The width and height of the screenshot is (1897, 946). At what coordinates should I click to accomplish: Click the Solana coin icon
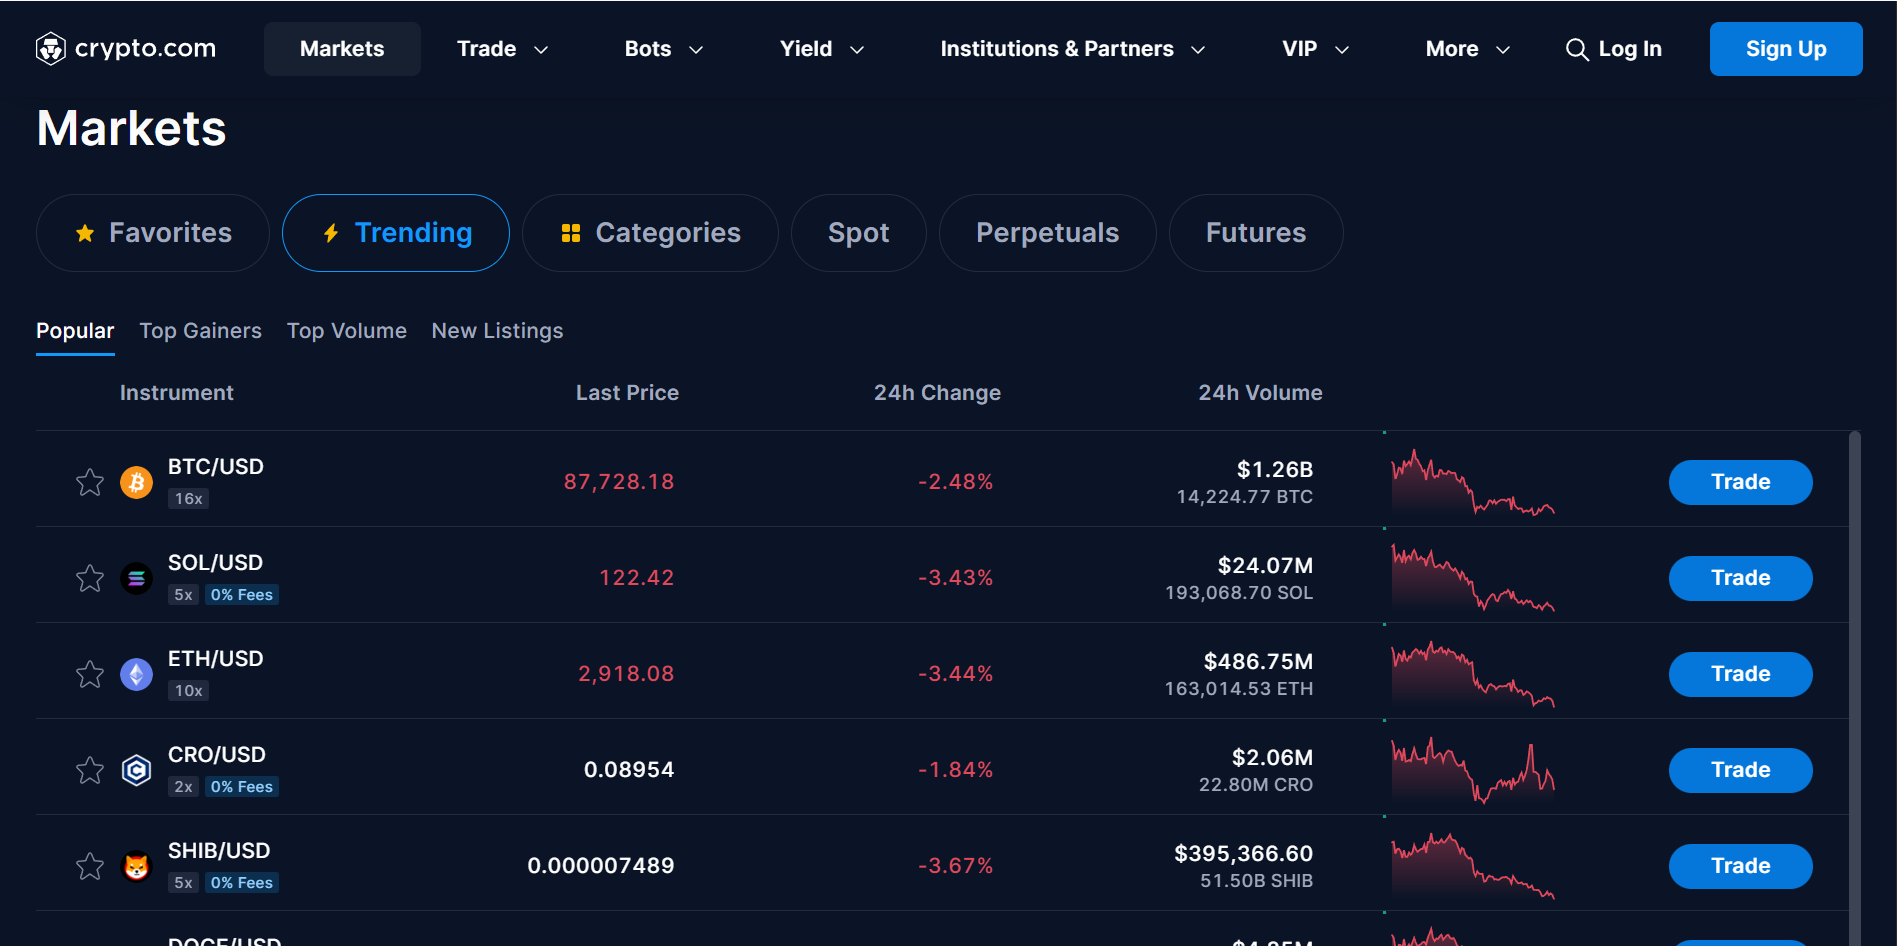137,578
